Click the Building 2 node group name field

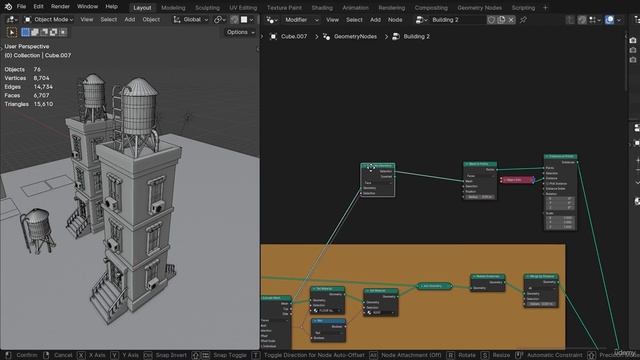point(457,20)
